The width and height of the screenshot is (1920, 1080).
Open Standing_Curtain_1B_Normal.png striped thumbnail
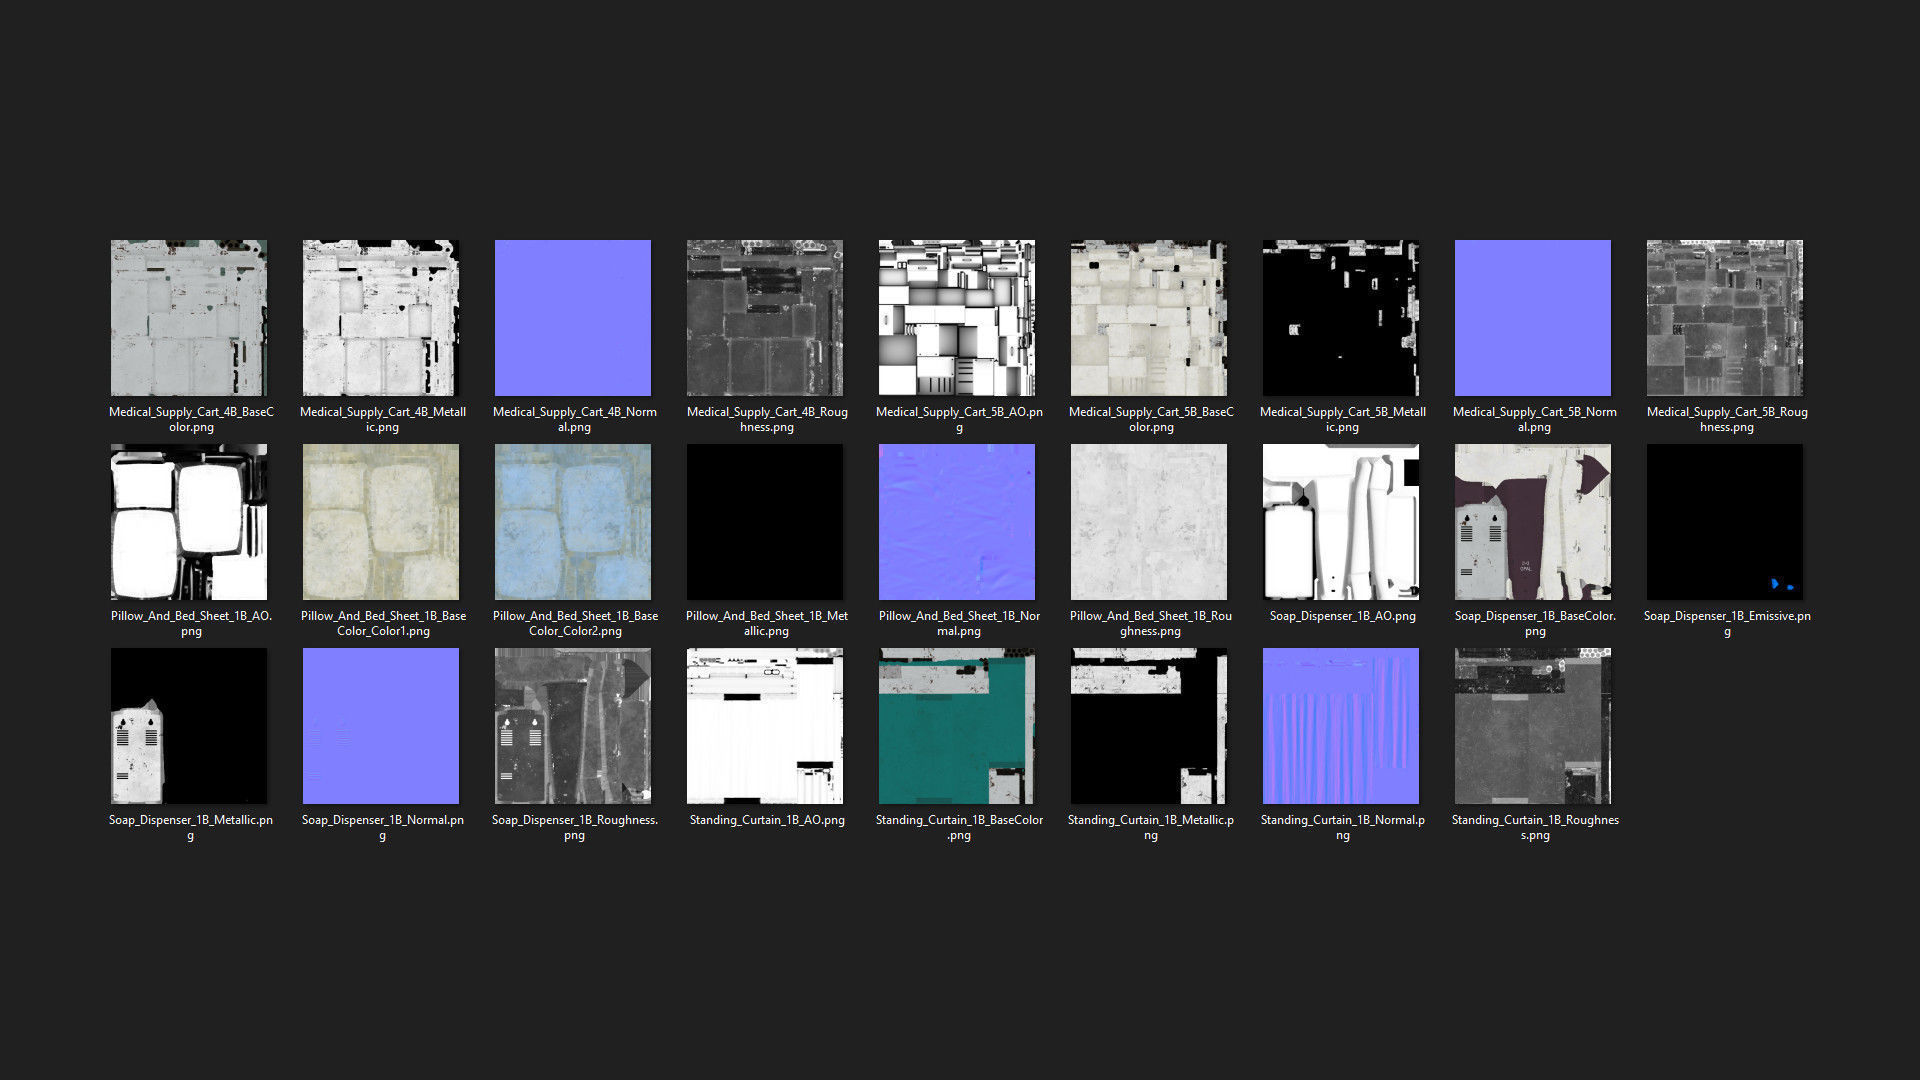[x=1341, y=726]
